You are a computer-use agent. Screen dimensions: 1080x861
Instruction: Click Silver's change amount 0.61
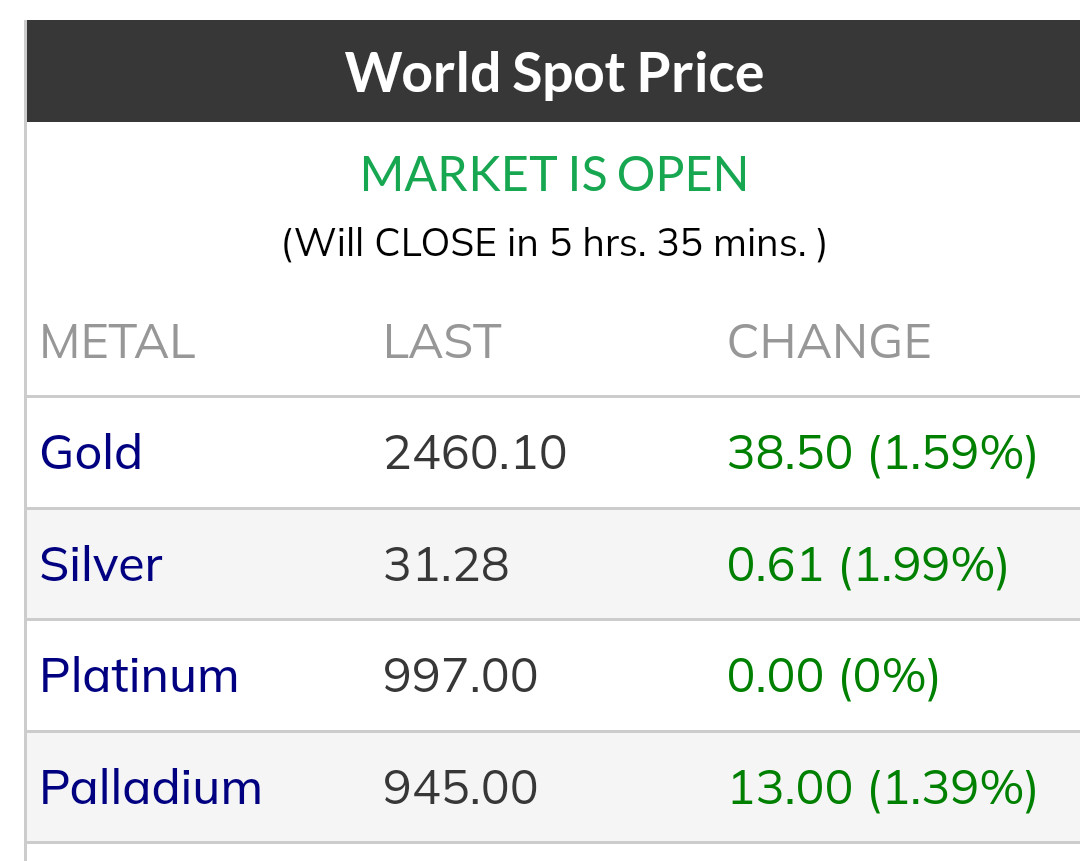(x=774, y=565)
